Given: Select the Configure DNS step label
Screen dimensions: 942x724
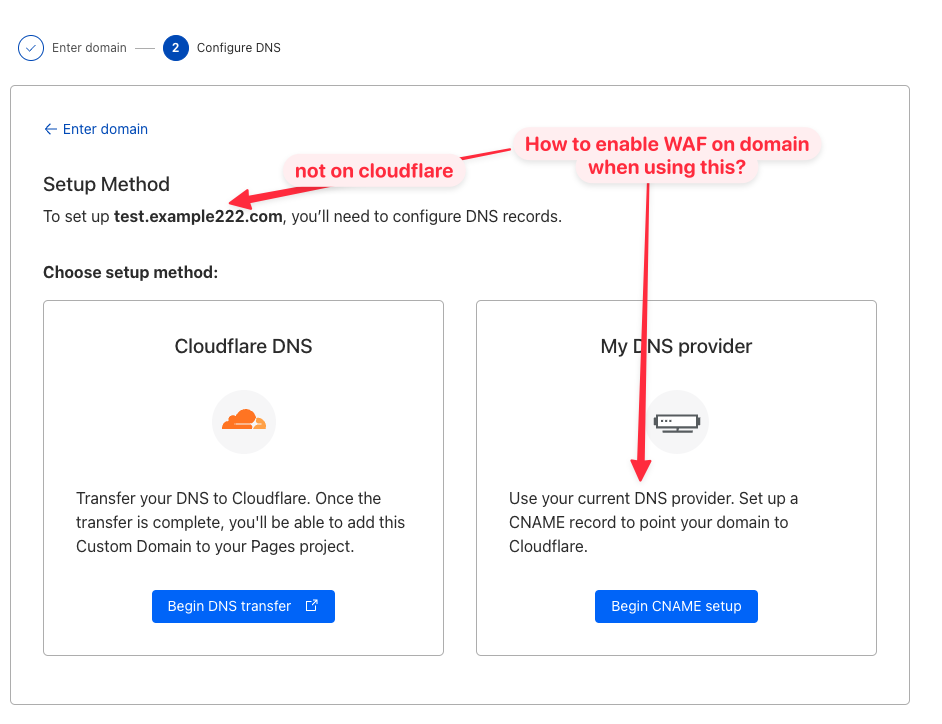Looking at the screenshot, I should pos(238,48).
